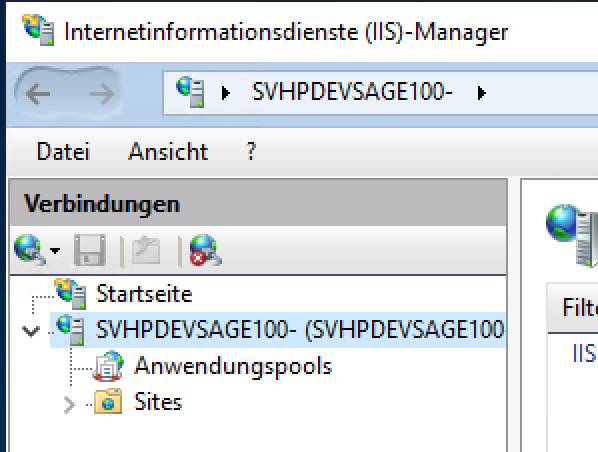Click the Verbindungen panel header
The image size is (598, 452).
point(258,204)
